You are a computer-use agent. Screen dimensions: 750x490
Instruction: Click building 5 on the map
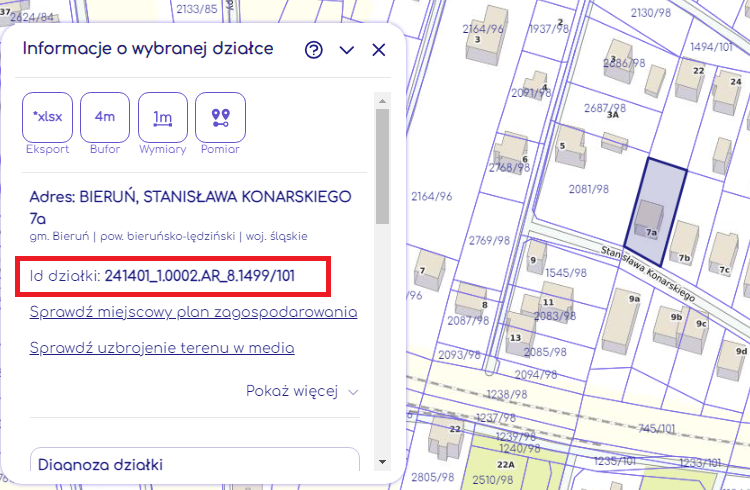(571, 146)
